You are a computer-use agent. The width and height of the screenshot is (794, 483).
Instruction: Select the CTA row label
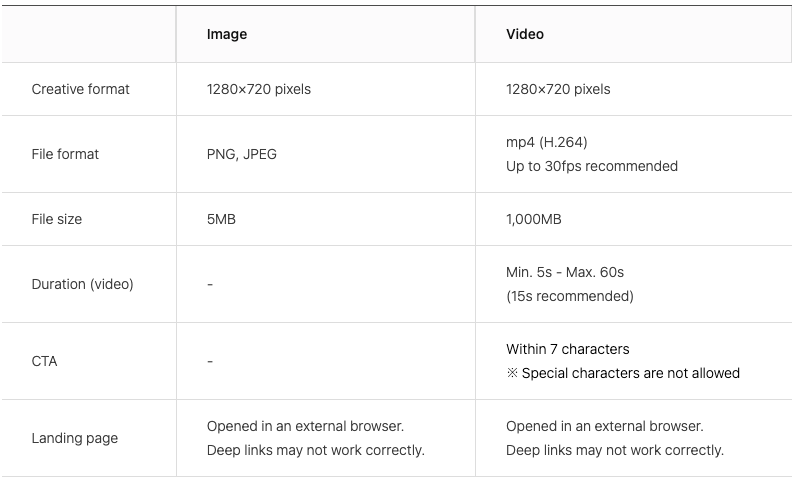pyautogui.click(x=44, y=361)
